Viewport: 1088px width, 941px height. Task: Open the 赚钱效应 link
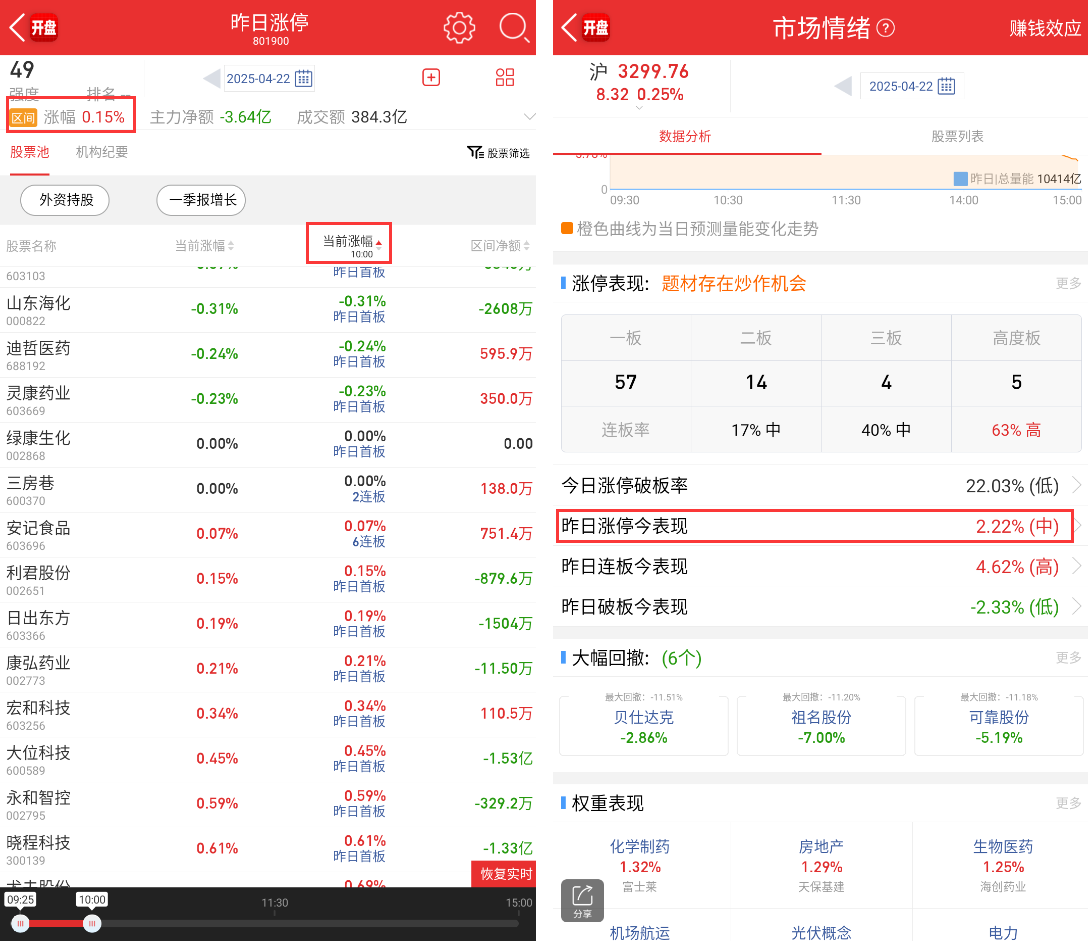(x=1045, y=28)
